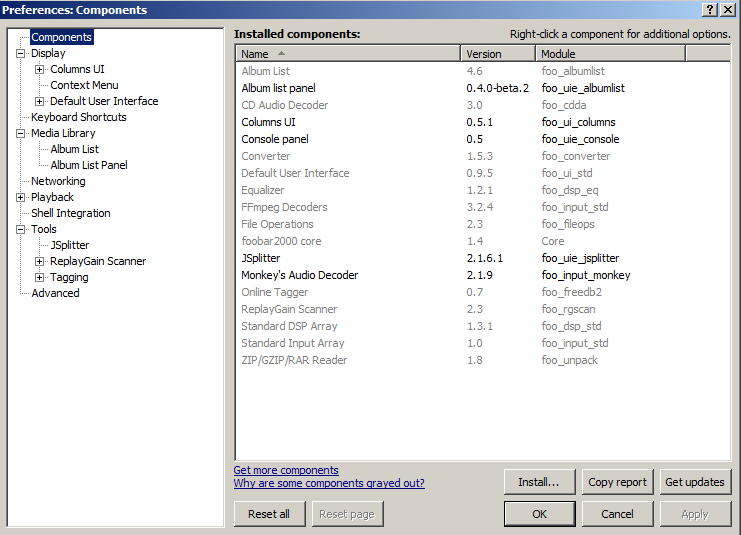The image size is (741, 535).
Task: Expand the ReplayGain Scanner node
Action: tap(40, 261)
